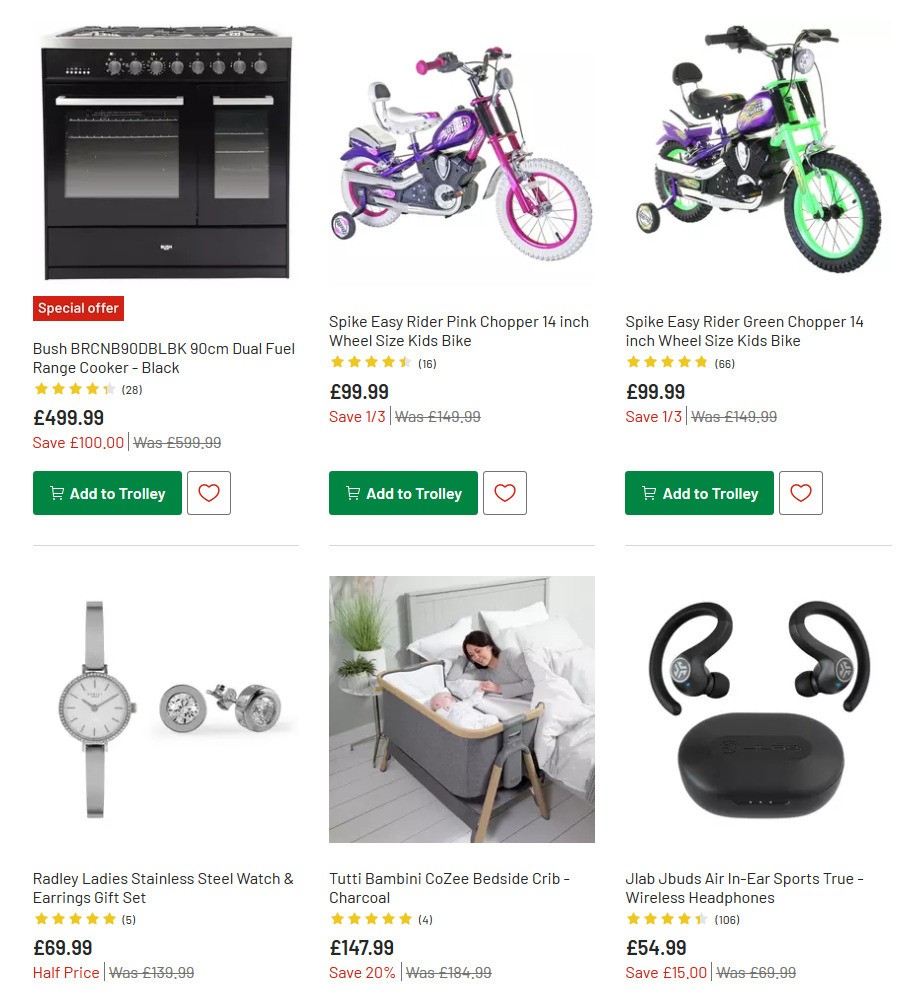This screenshot has height=994, width=906.
Task: Click the star rating for Radley watch set
Action: pyautogui.click(x=69, y=919)
